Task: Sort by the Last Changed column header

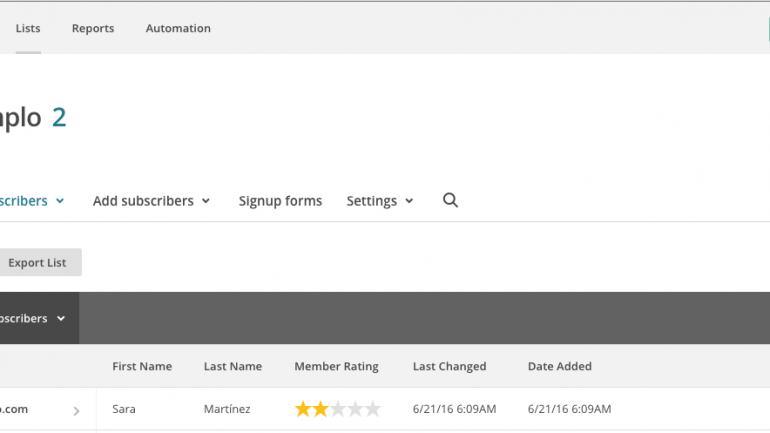Action: (449, 366)
